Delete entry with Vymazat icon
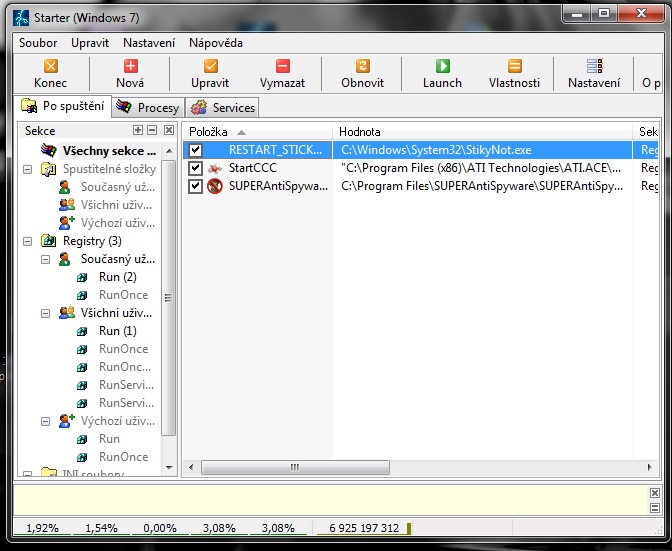Image resolution: width=672 pixels, height=551 pixels. tap(282, 66)
